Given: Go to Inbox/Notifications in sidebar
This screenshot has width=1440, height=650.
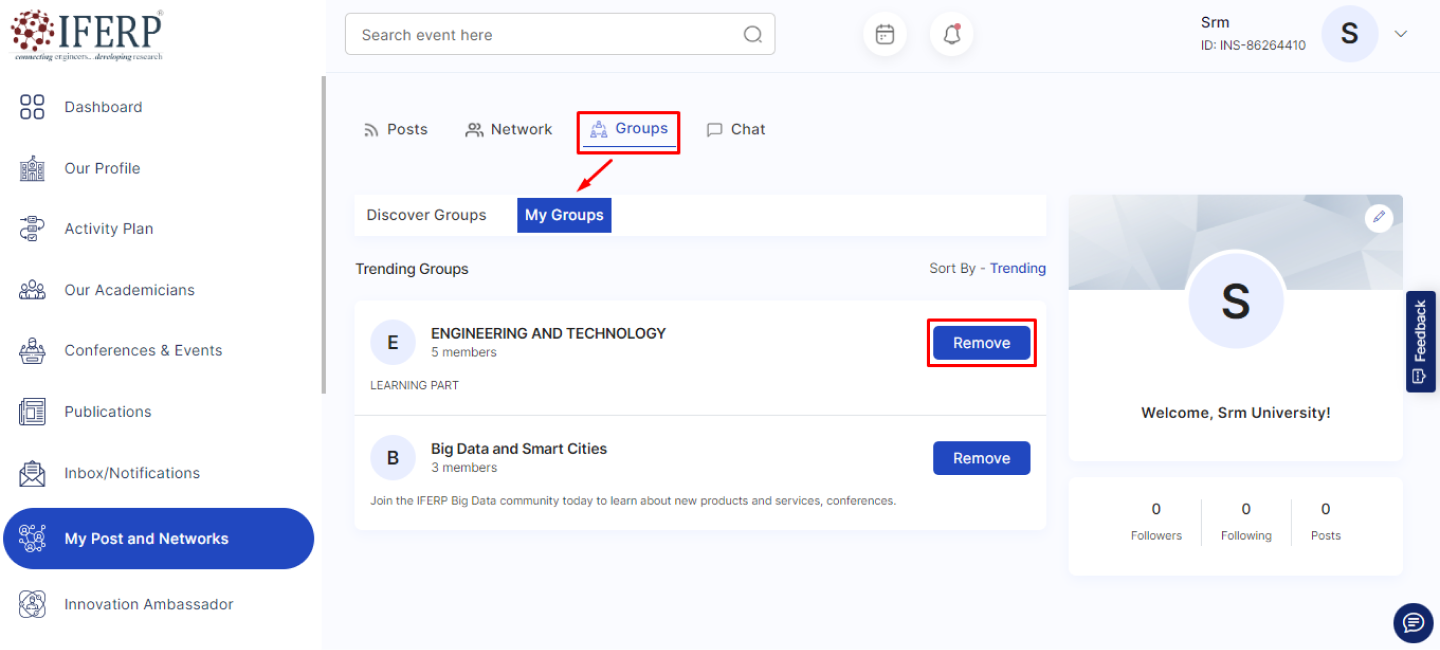Looking at the screenshot, I should coord(131,473).
